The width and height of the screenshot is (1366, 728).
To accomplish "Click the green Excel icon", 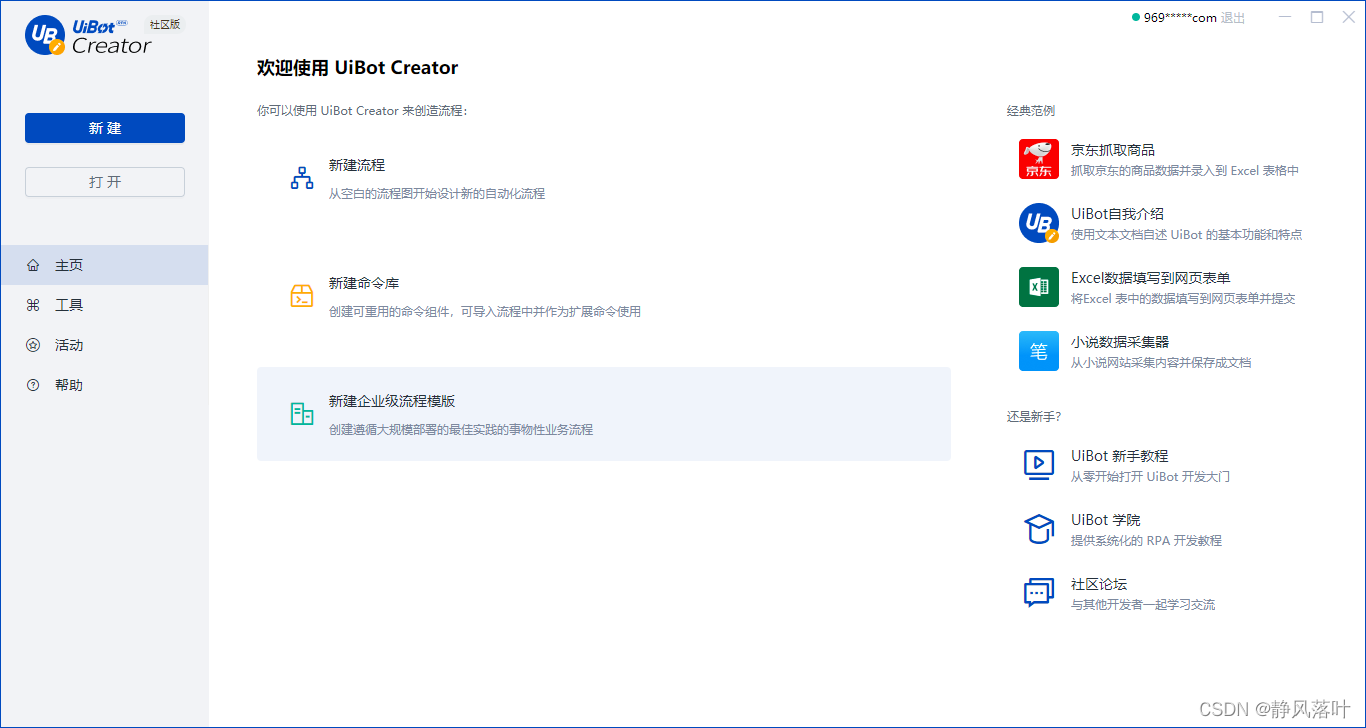I will [x=1039, y=287].
